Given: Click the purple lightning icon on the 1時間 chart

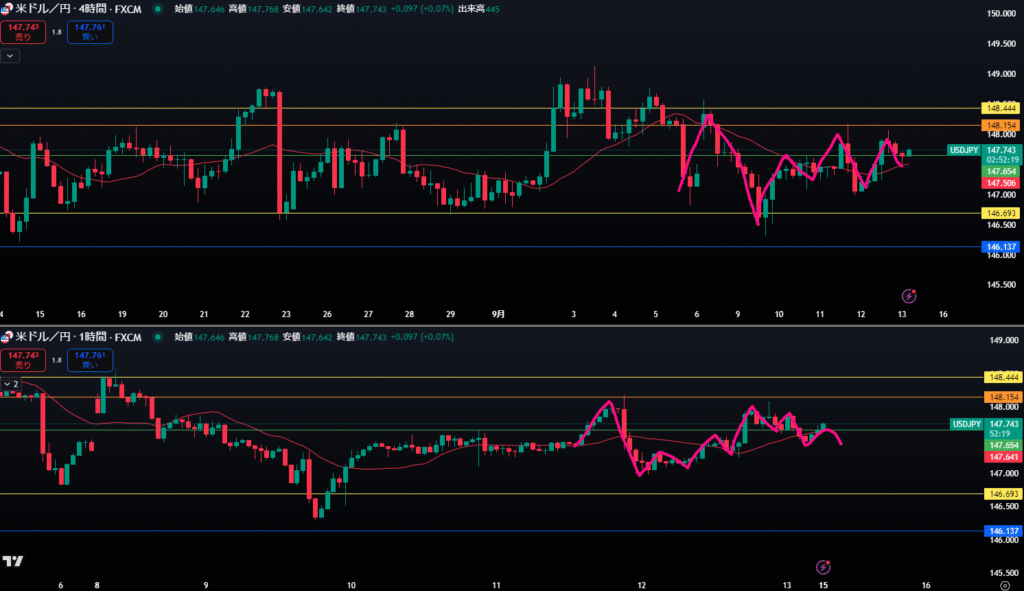Looking at the screenshot, I should coord(823,566).
